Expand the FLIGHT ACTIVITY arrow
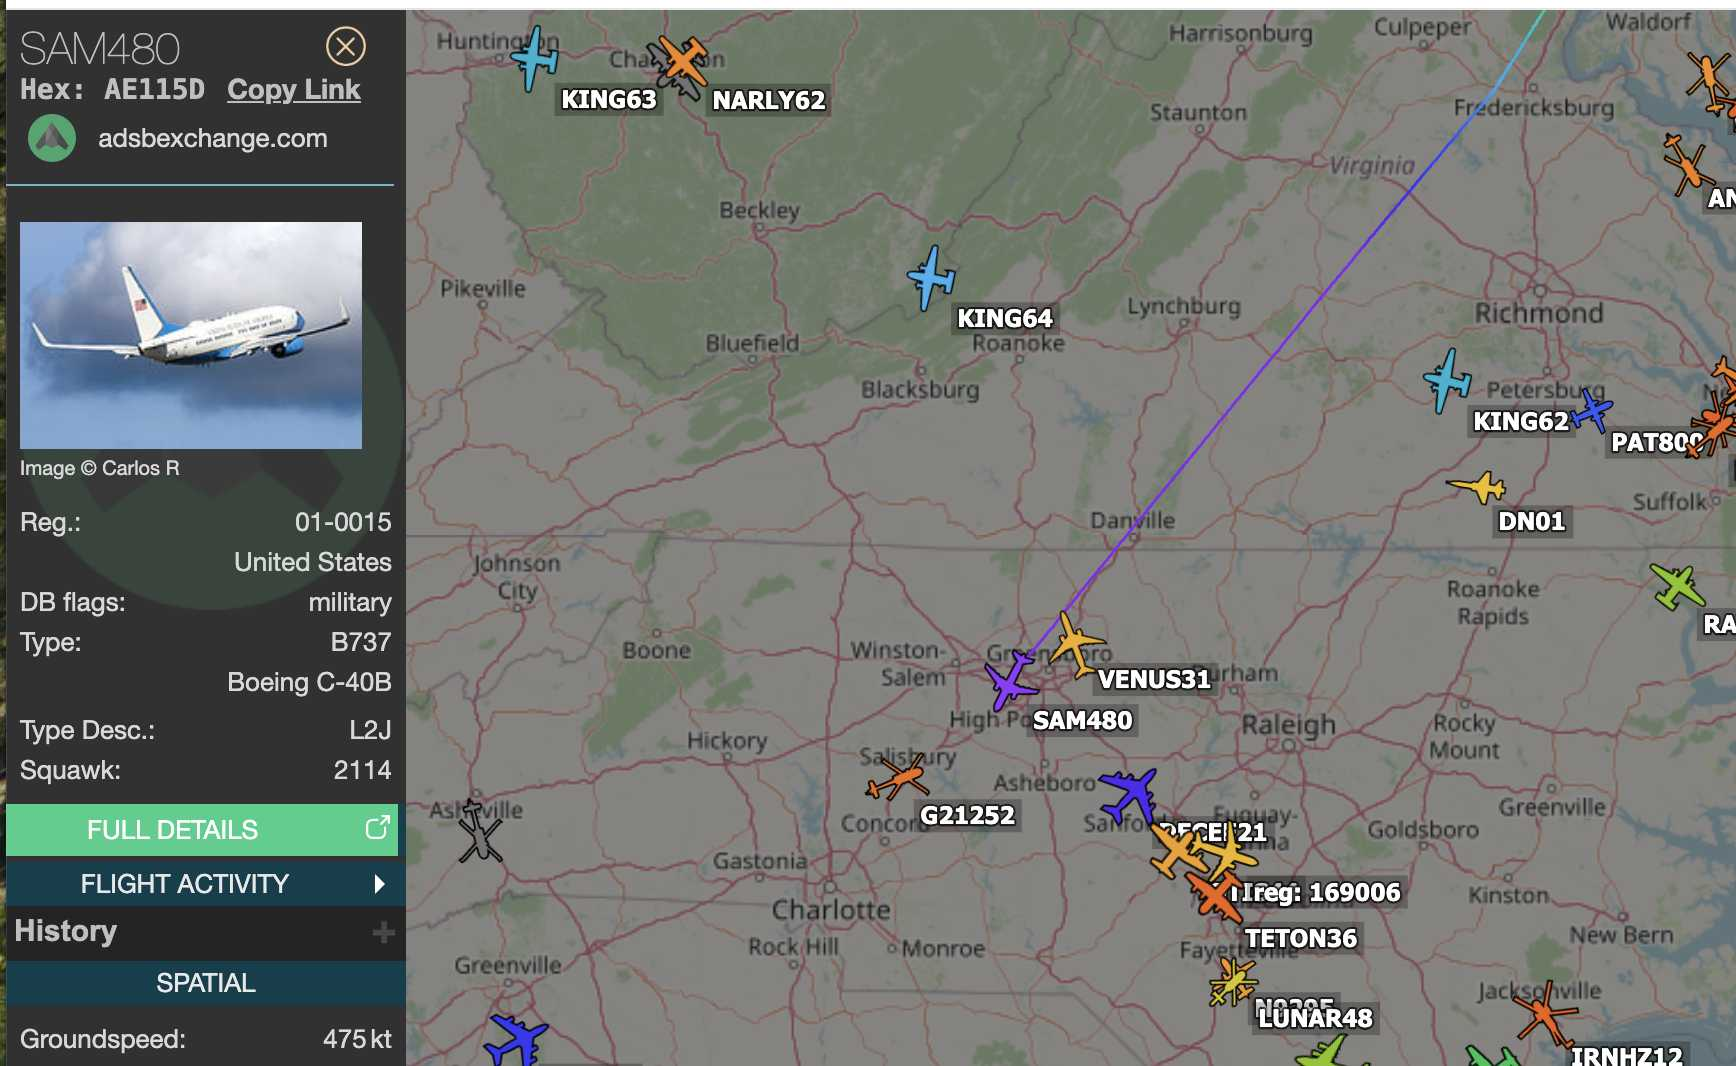Viewport: 1736px width, 1066px height. tap(379, 884)
